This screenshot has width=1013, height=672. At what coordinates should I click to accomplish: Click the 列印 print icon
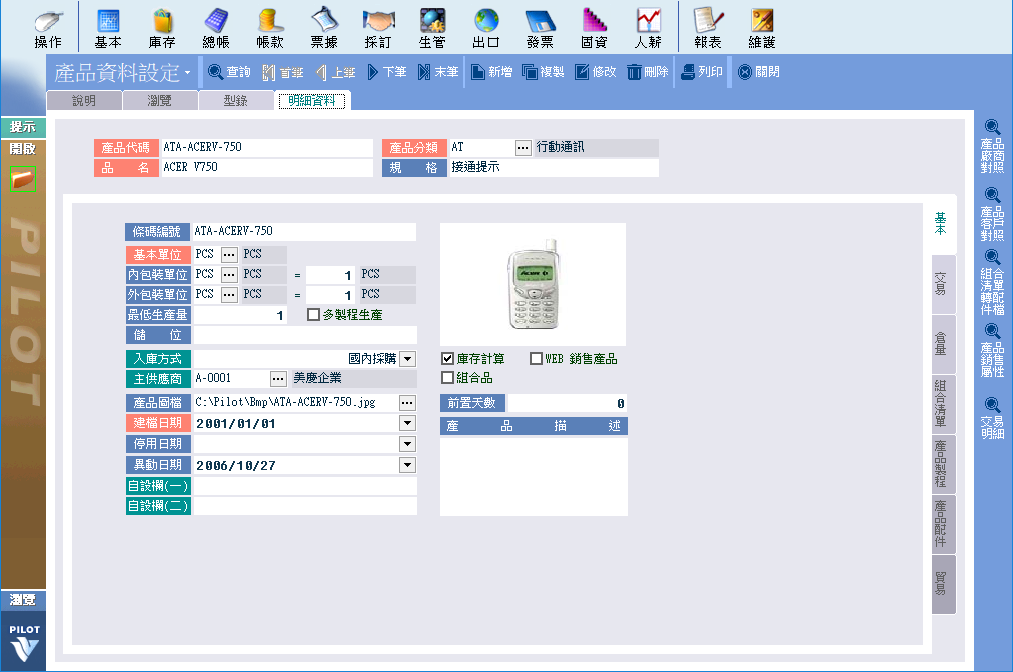click(701, 72)
